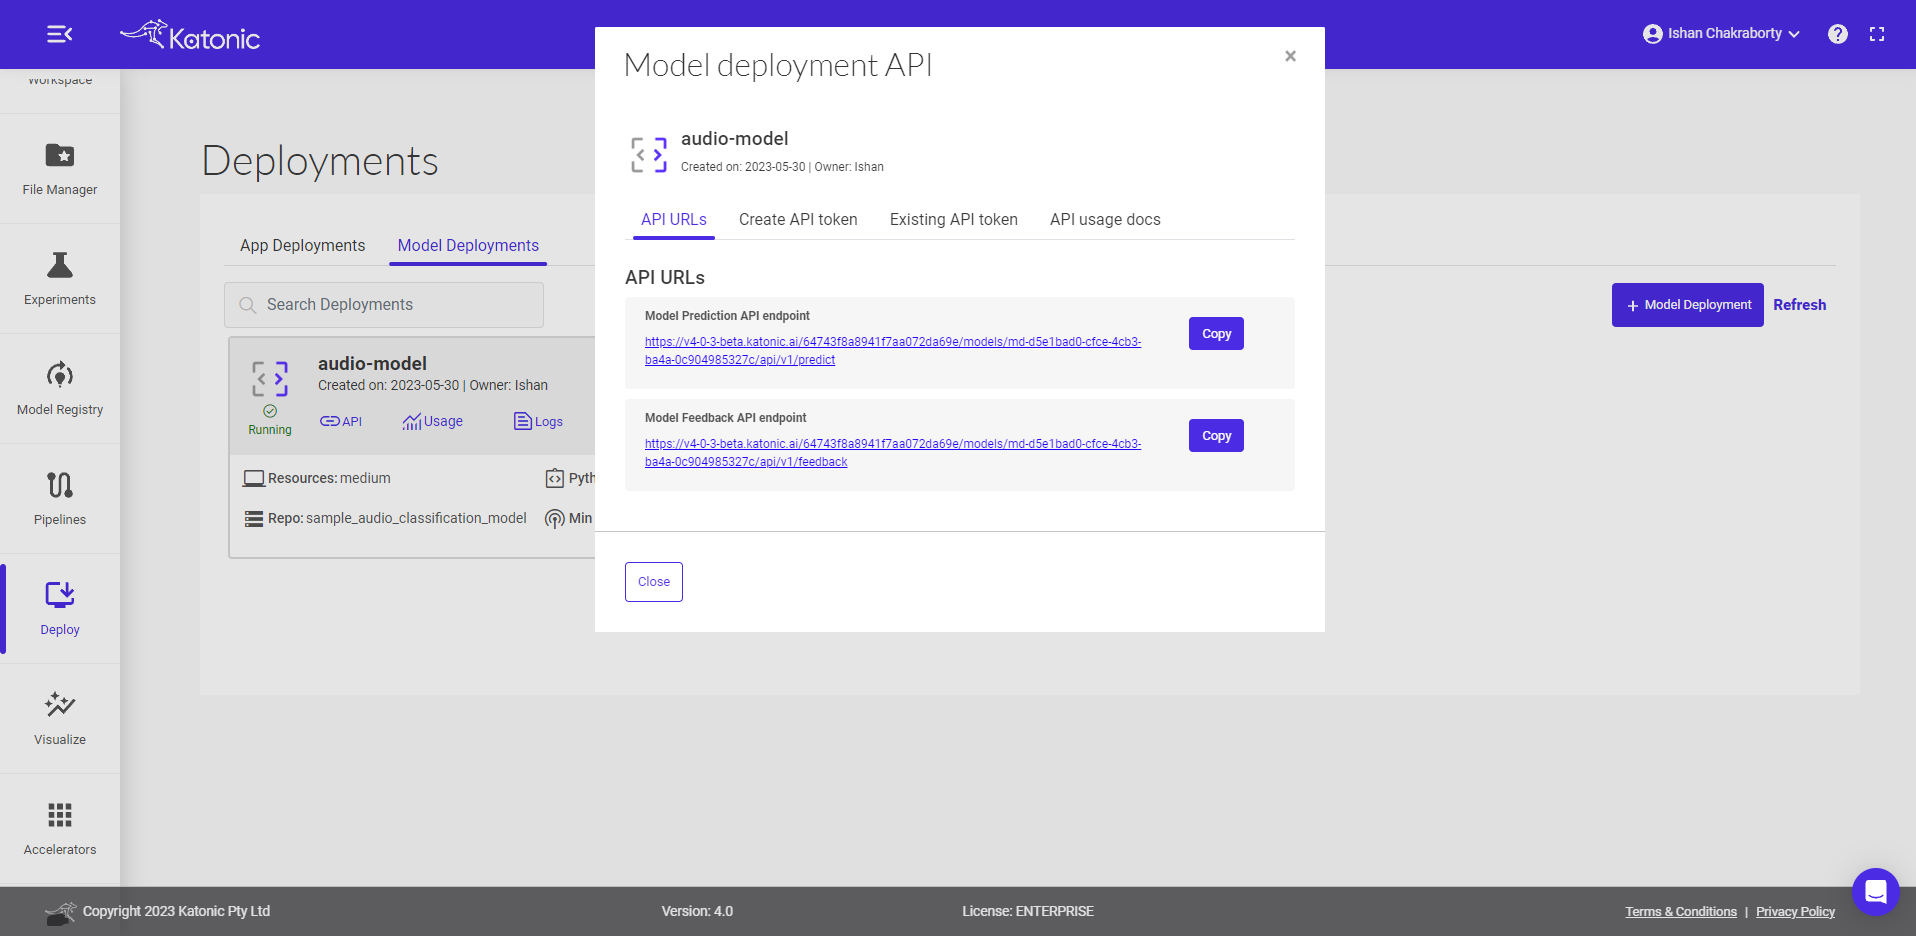Click the Resources laptop icon

[254, 478]
